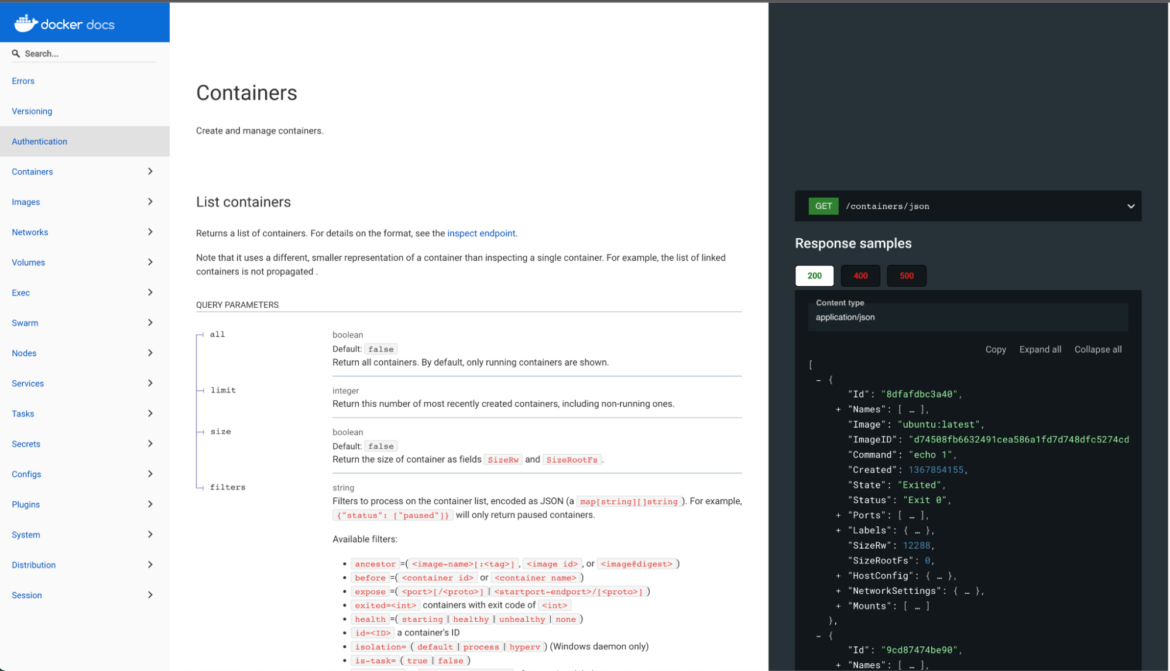Screen dimensions: 1170x671
Task: Select the Authentication sidebar item
Action: click(x=39, y=141)
